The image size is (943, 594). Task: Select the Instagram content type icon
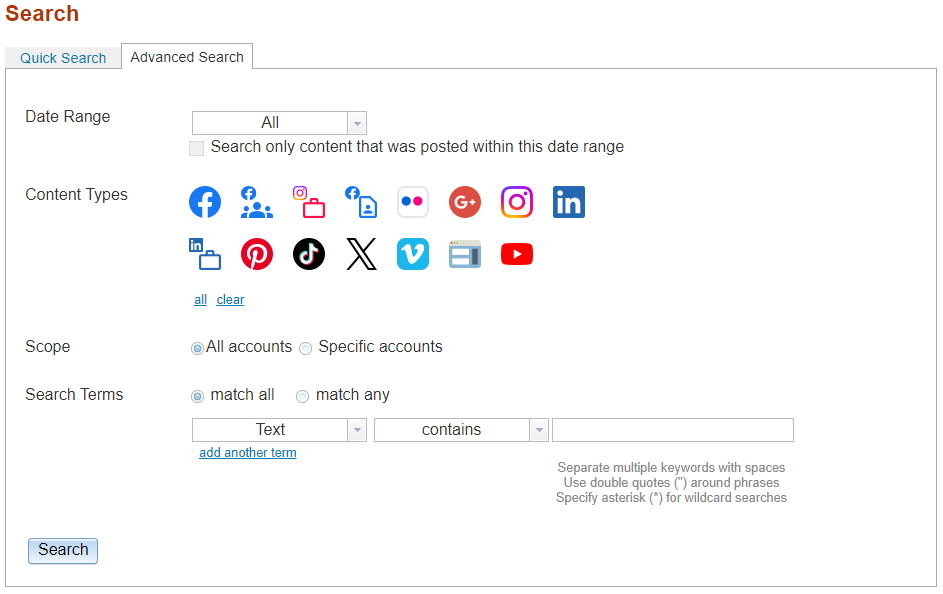point(517,202)
